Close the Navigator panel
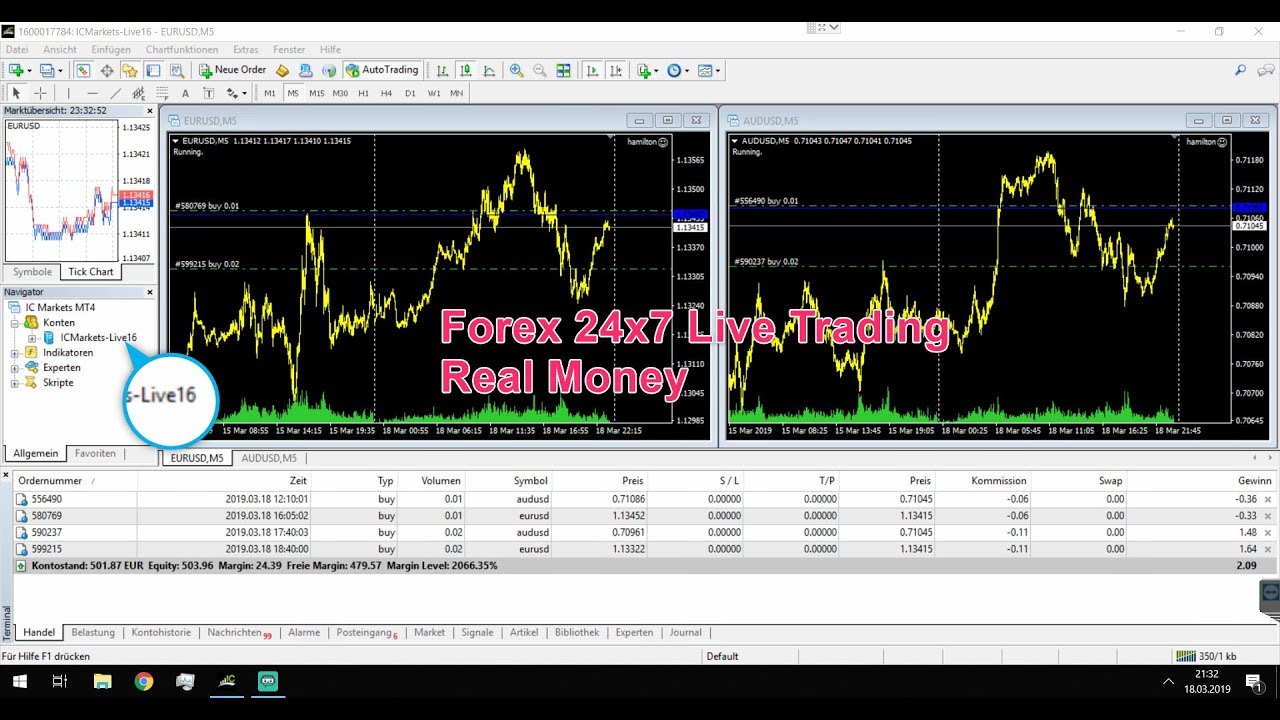The image size is (1280, 720). (x=150, y=292)
